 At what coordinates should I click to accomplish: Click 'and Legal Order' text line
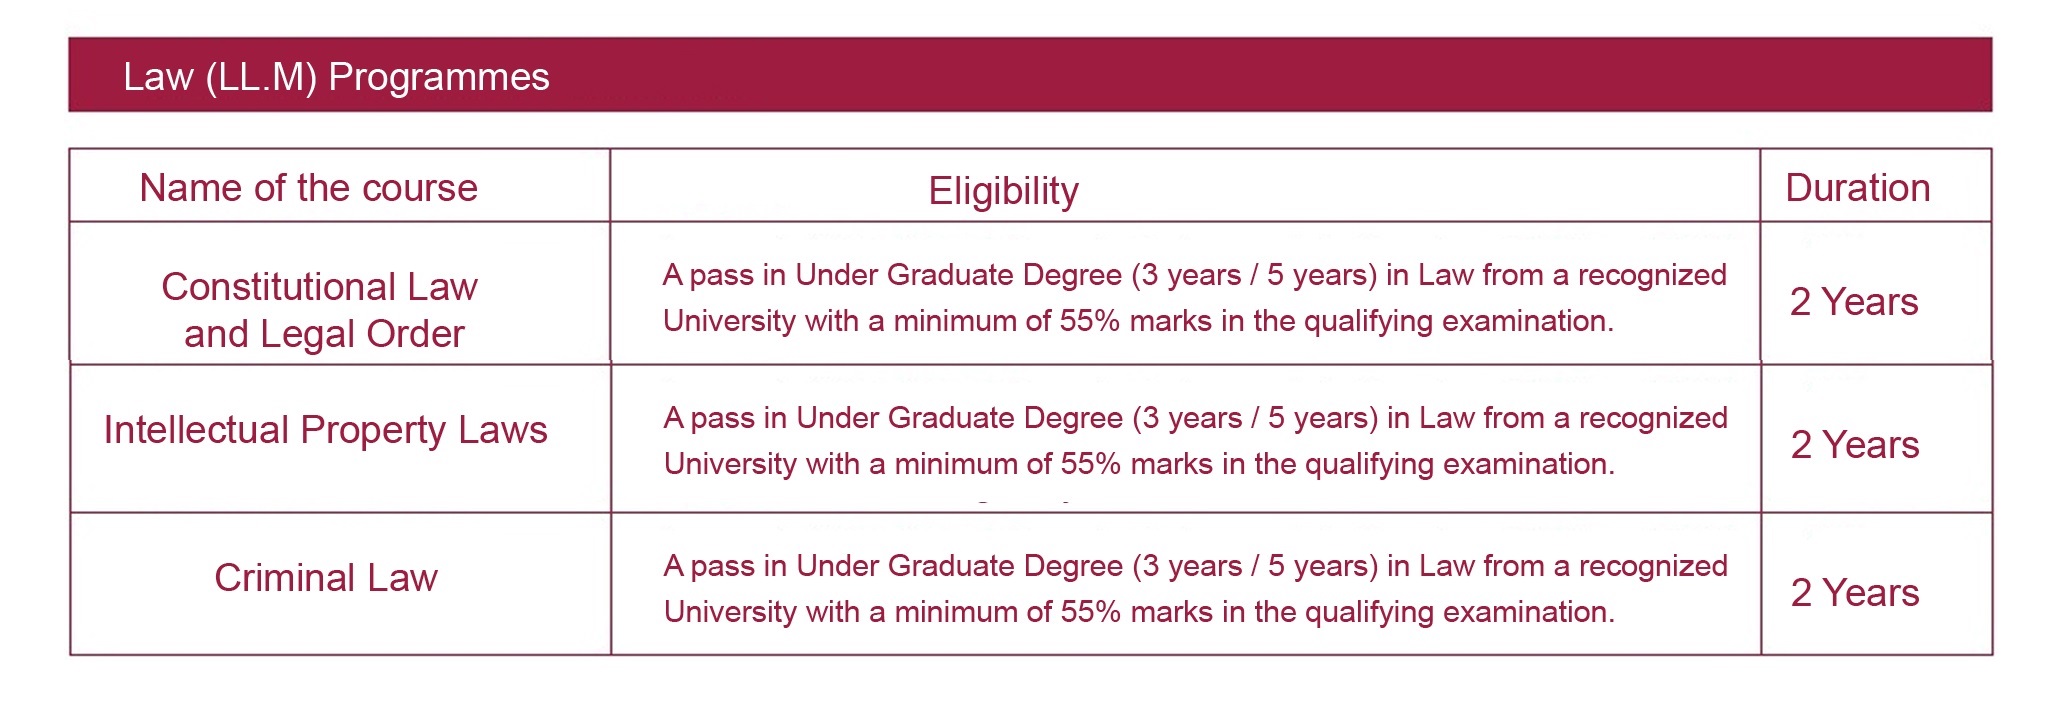(x=324, y=334)
